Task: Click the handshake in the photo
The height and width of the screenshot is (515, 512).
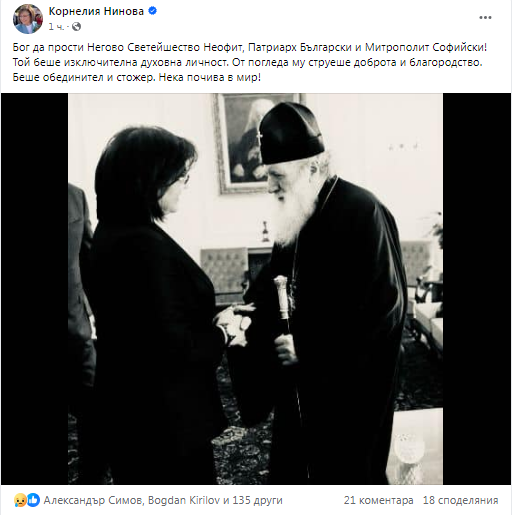Action: pos(235,325)
